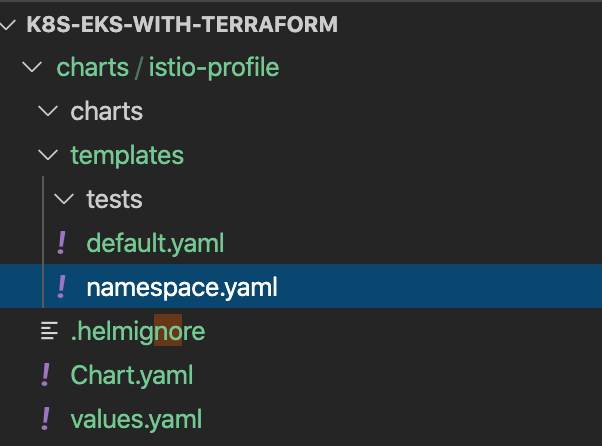
Task: Click the istio-profile path segment
Action: pos(213,68)
